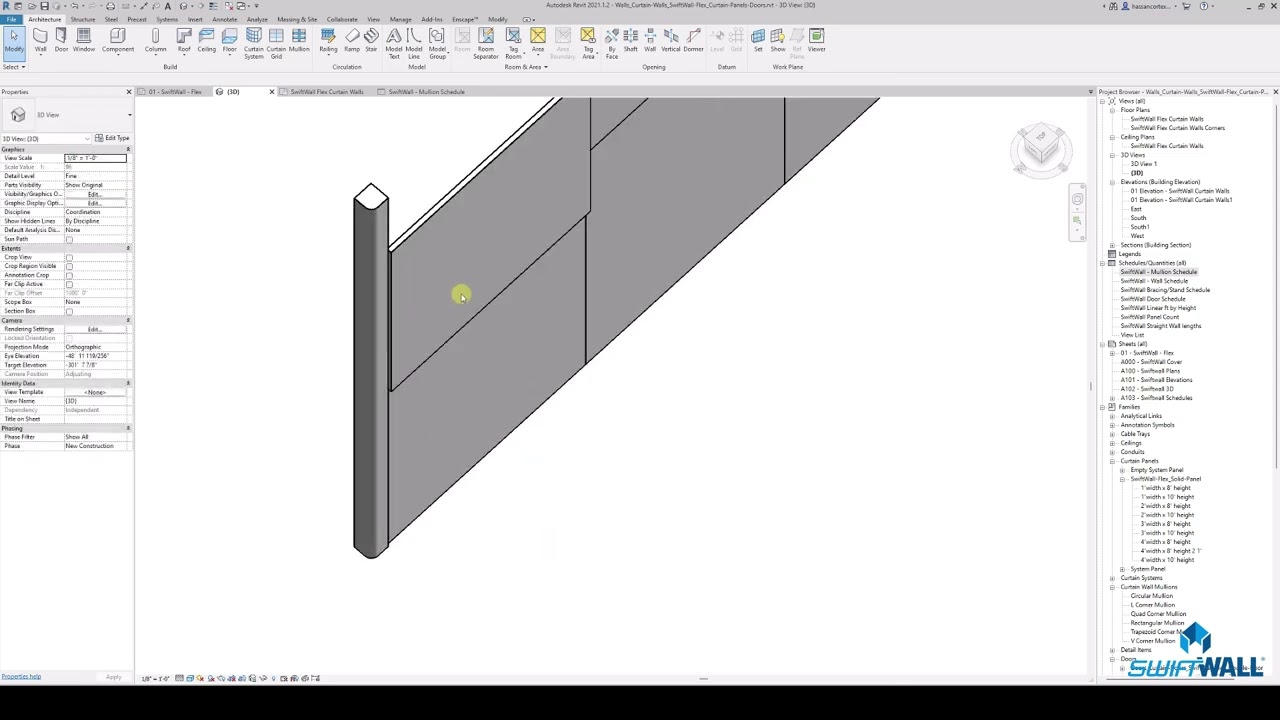Select the Ramp tool
The width and height of the screenshot is (1280, 720).
click(352, 41)
